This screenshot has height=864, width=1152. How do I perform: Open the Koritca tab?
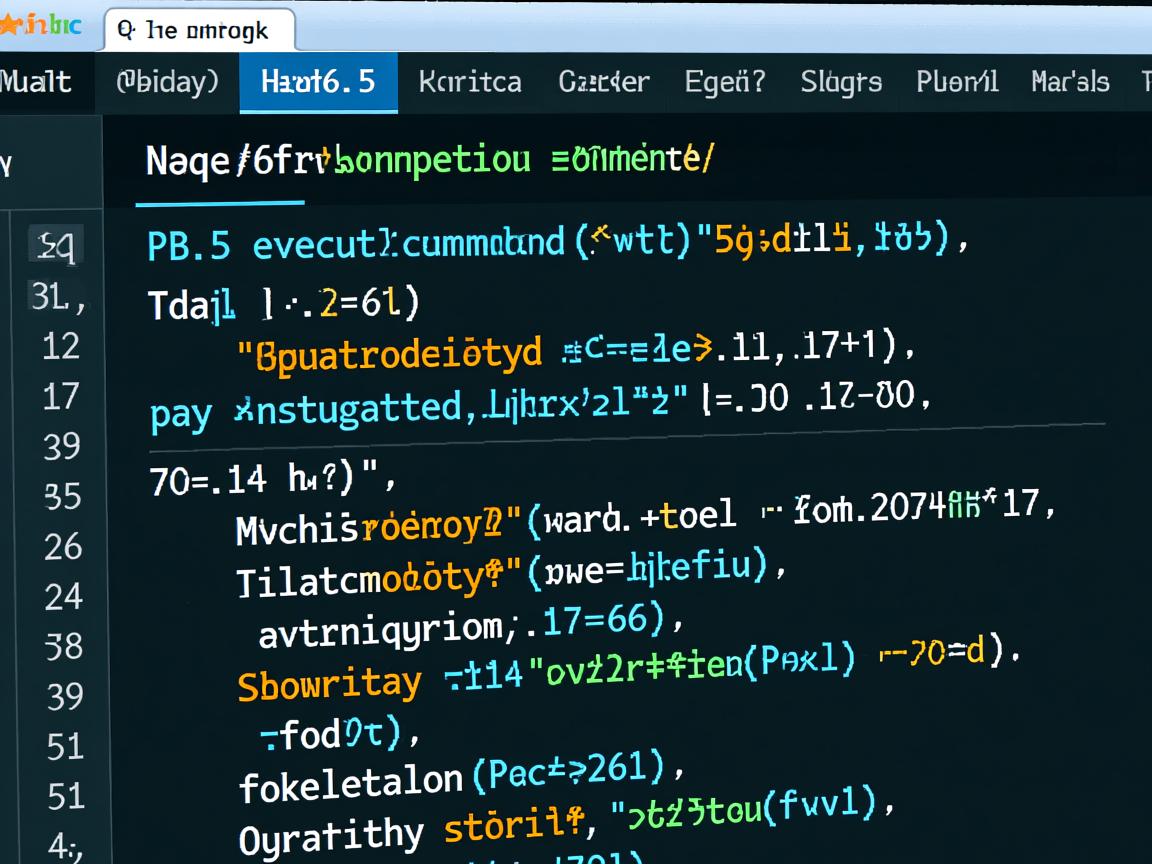pos(470,82)
